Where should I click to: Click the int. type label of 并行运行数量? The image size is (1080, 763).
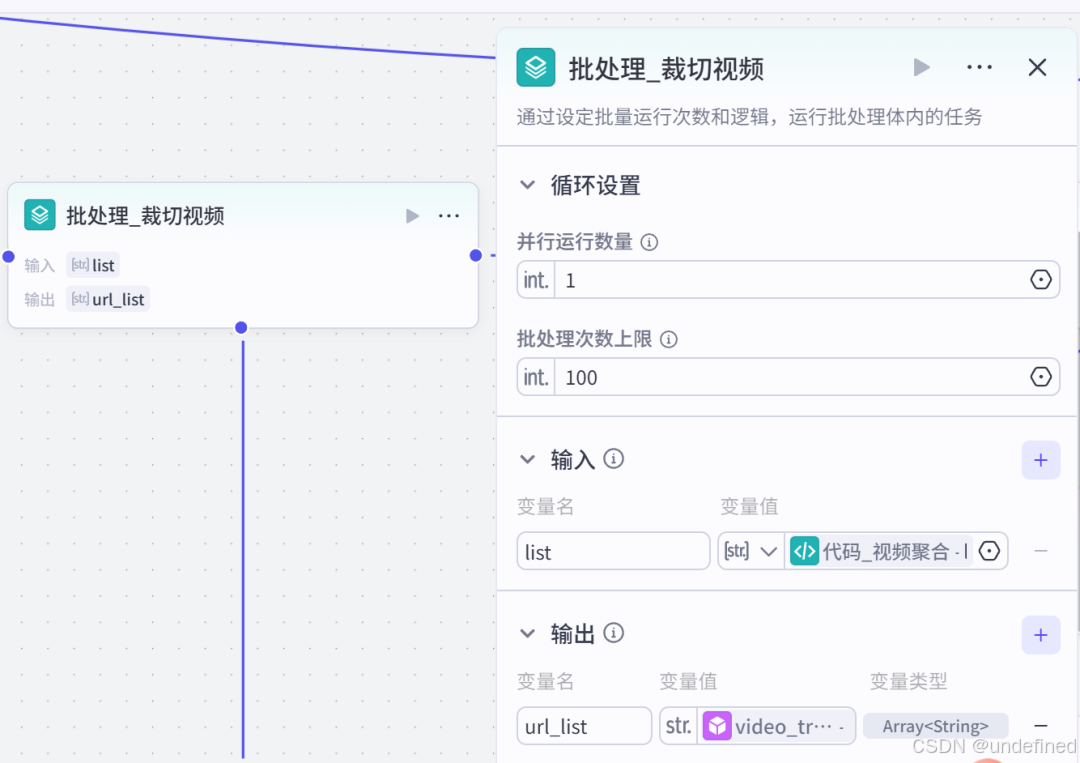[x=536, y=280]
